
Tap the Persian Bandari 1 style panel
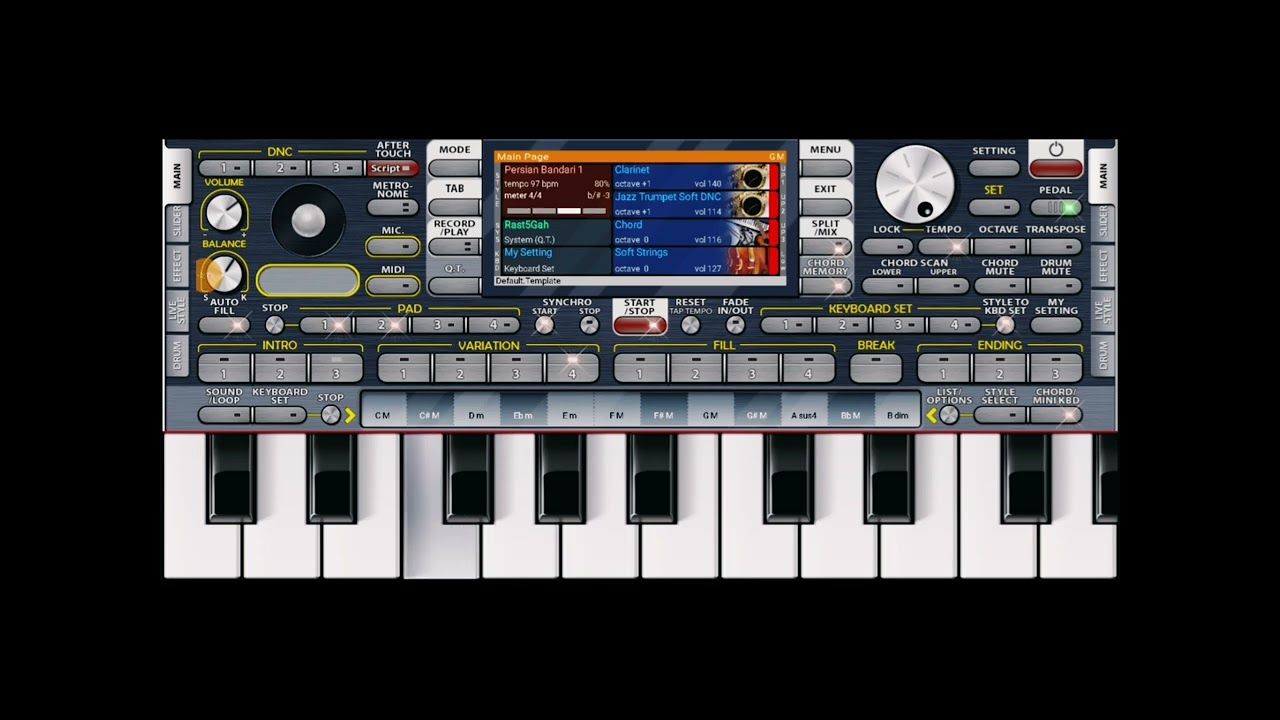554,191
